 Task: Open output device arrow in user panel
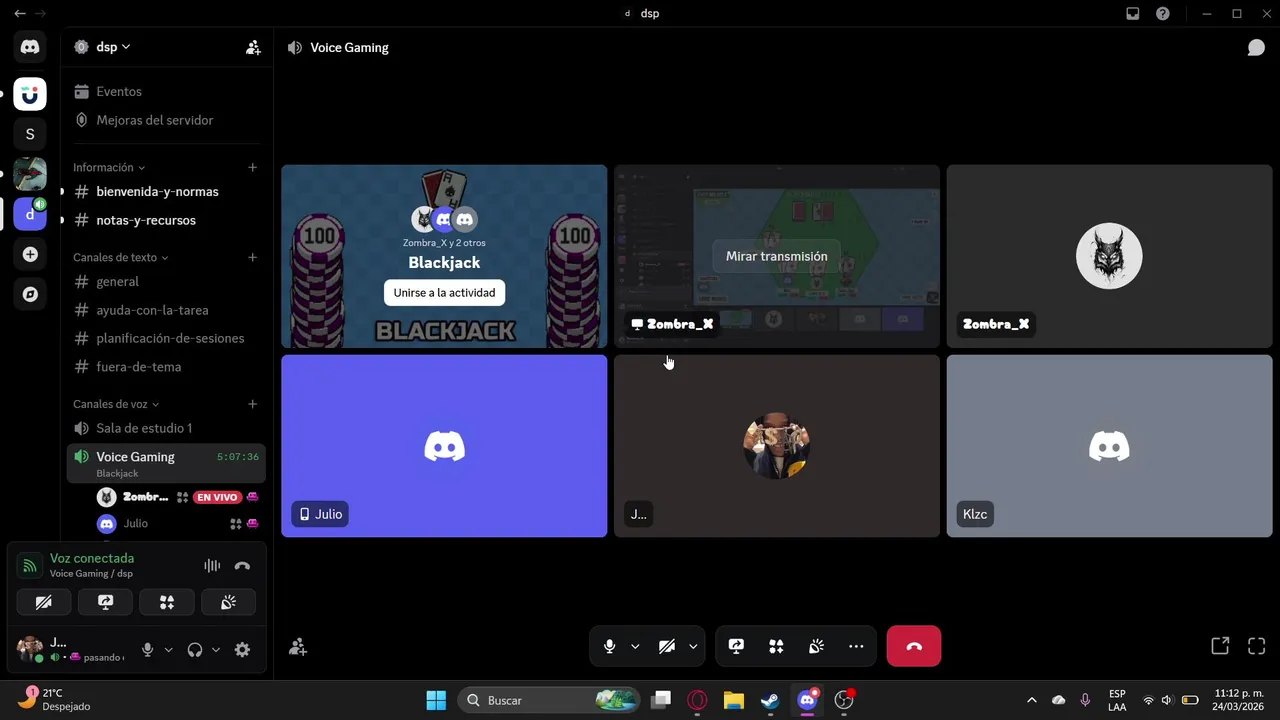coord(215,650)
